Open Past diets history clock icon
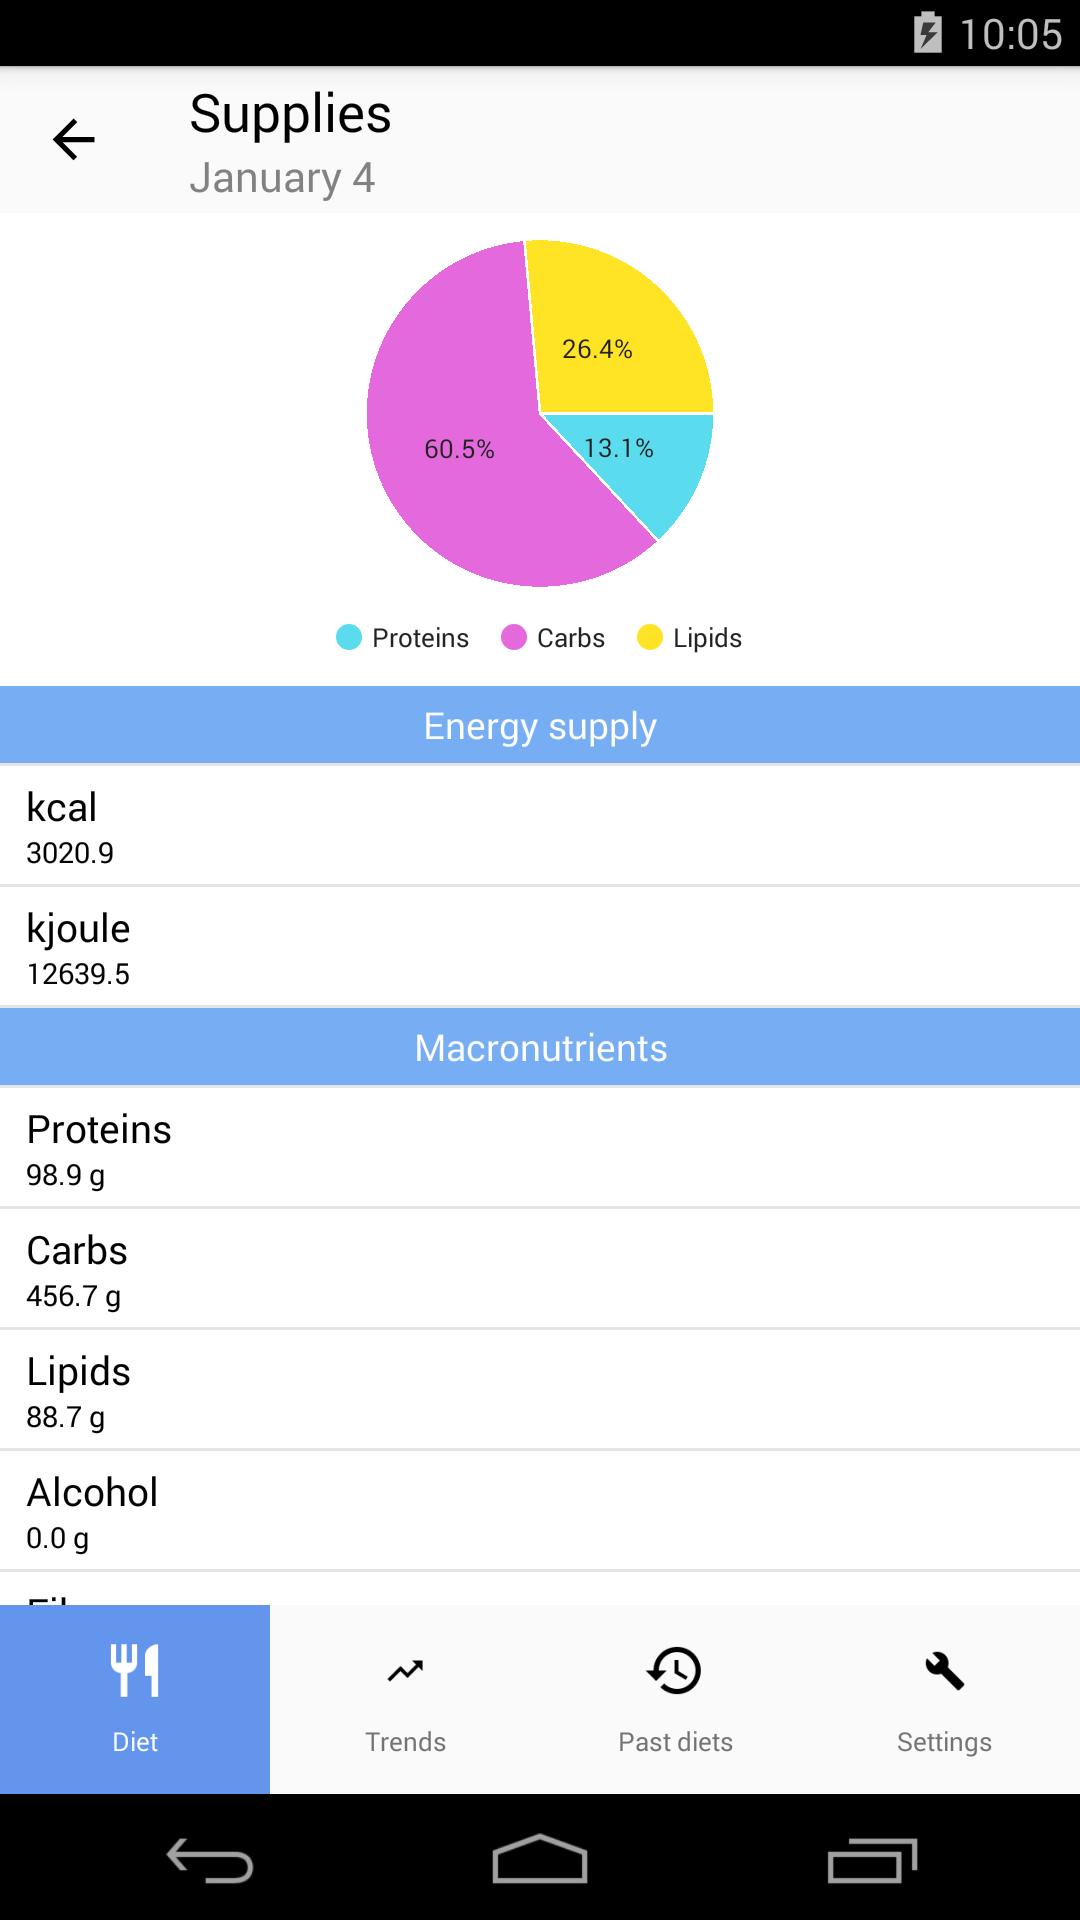 [x=675, y=1670]
